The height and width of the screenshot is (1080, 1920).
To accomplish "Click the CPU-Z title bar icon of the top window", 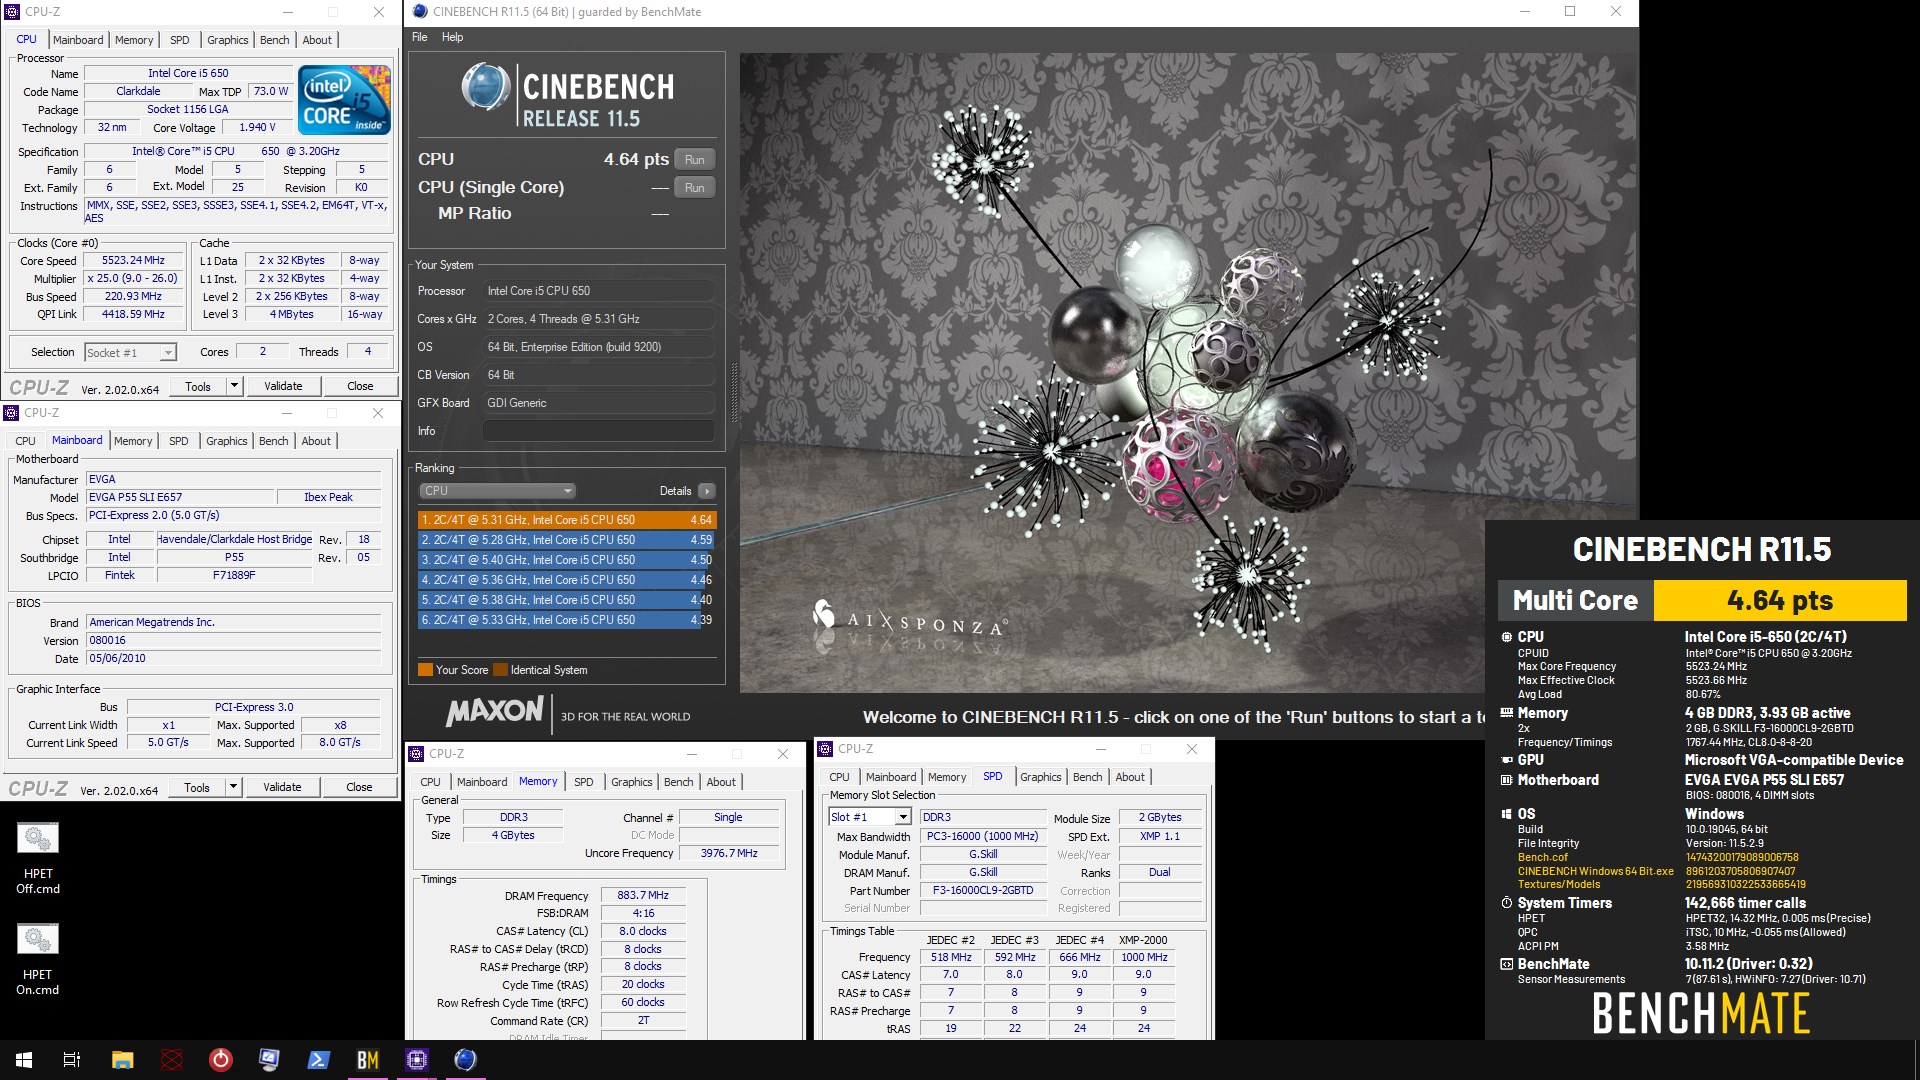I will pos(12,12).
